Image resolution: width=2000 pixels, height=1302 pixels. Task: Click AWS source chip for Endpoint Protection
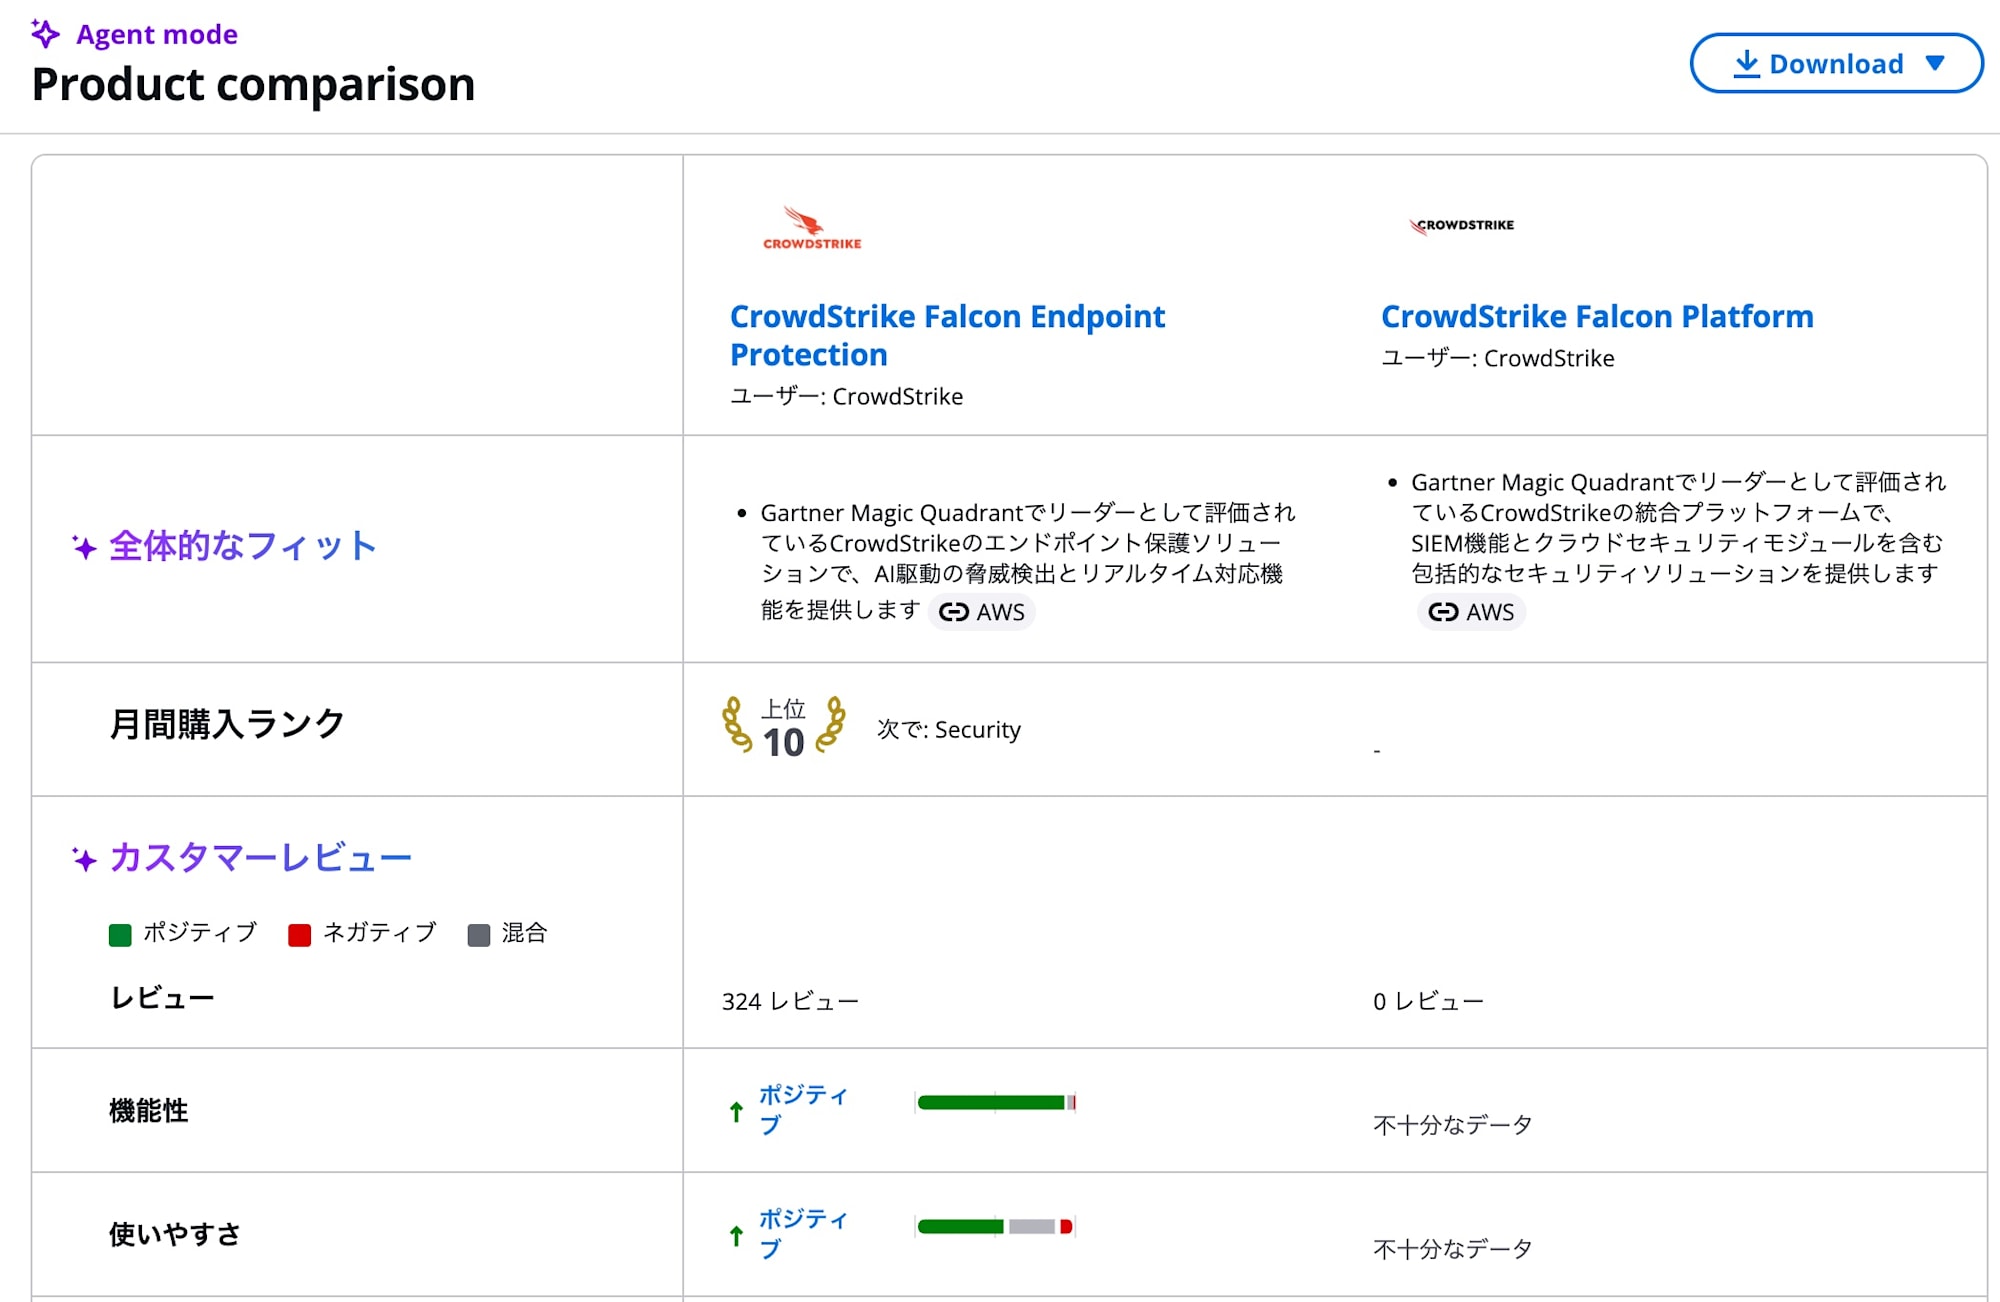[x=982, y=612]
